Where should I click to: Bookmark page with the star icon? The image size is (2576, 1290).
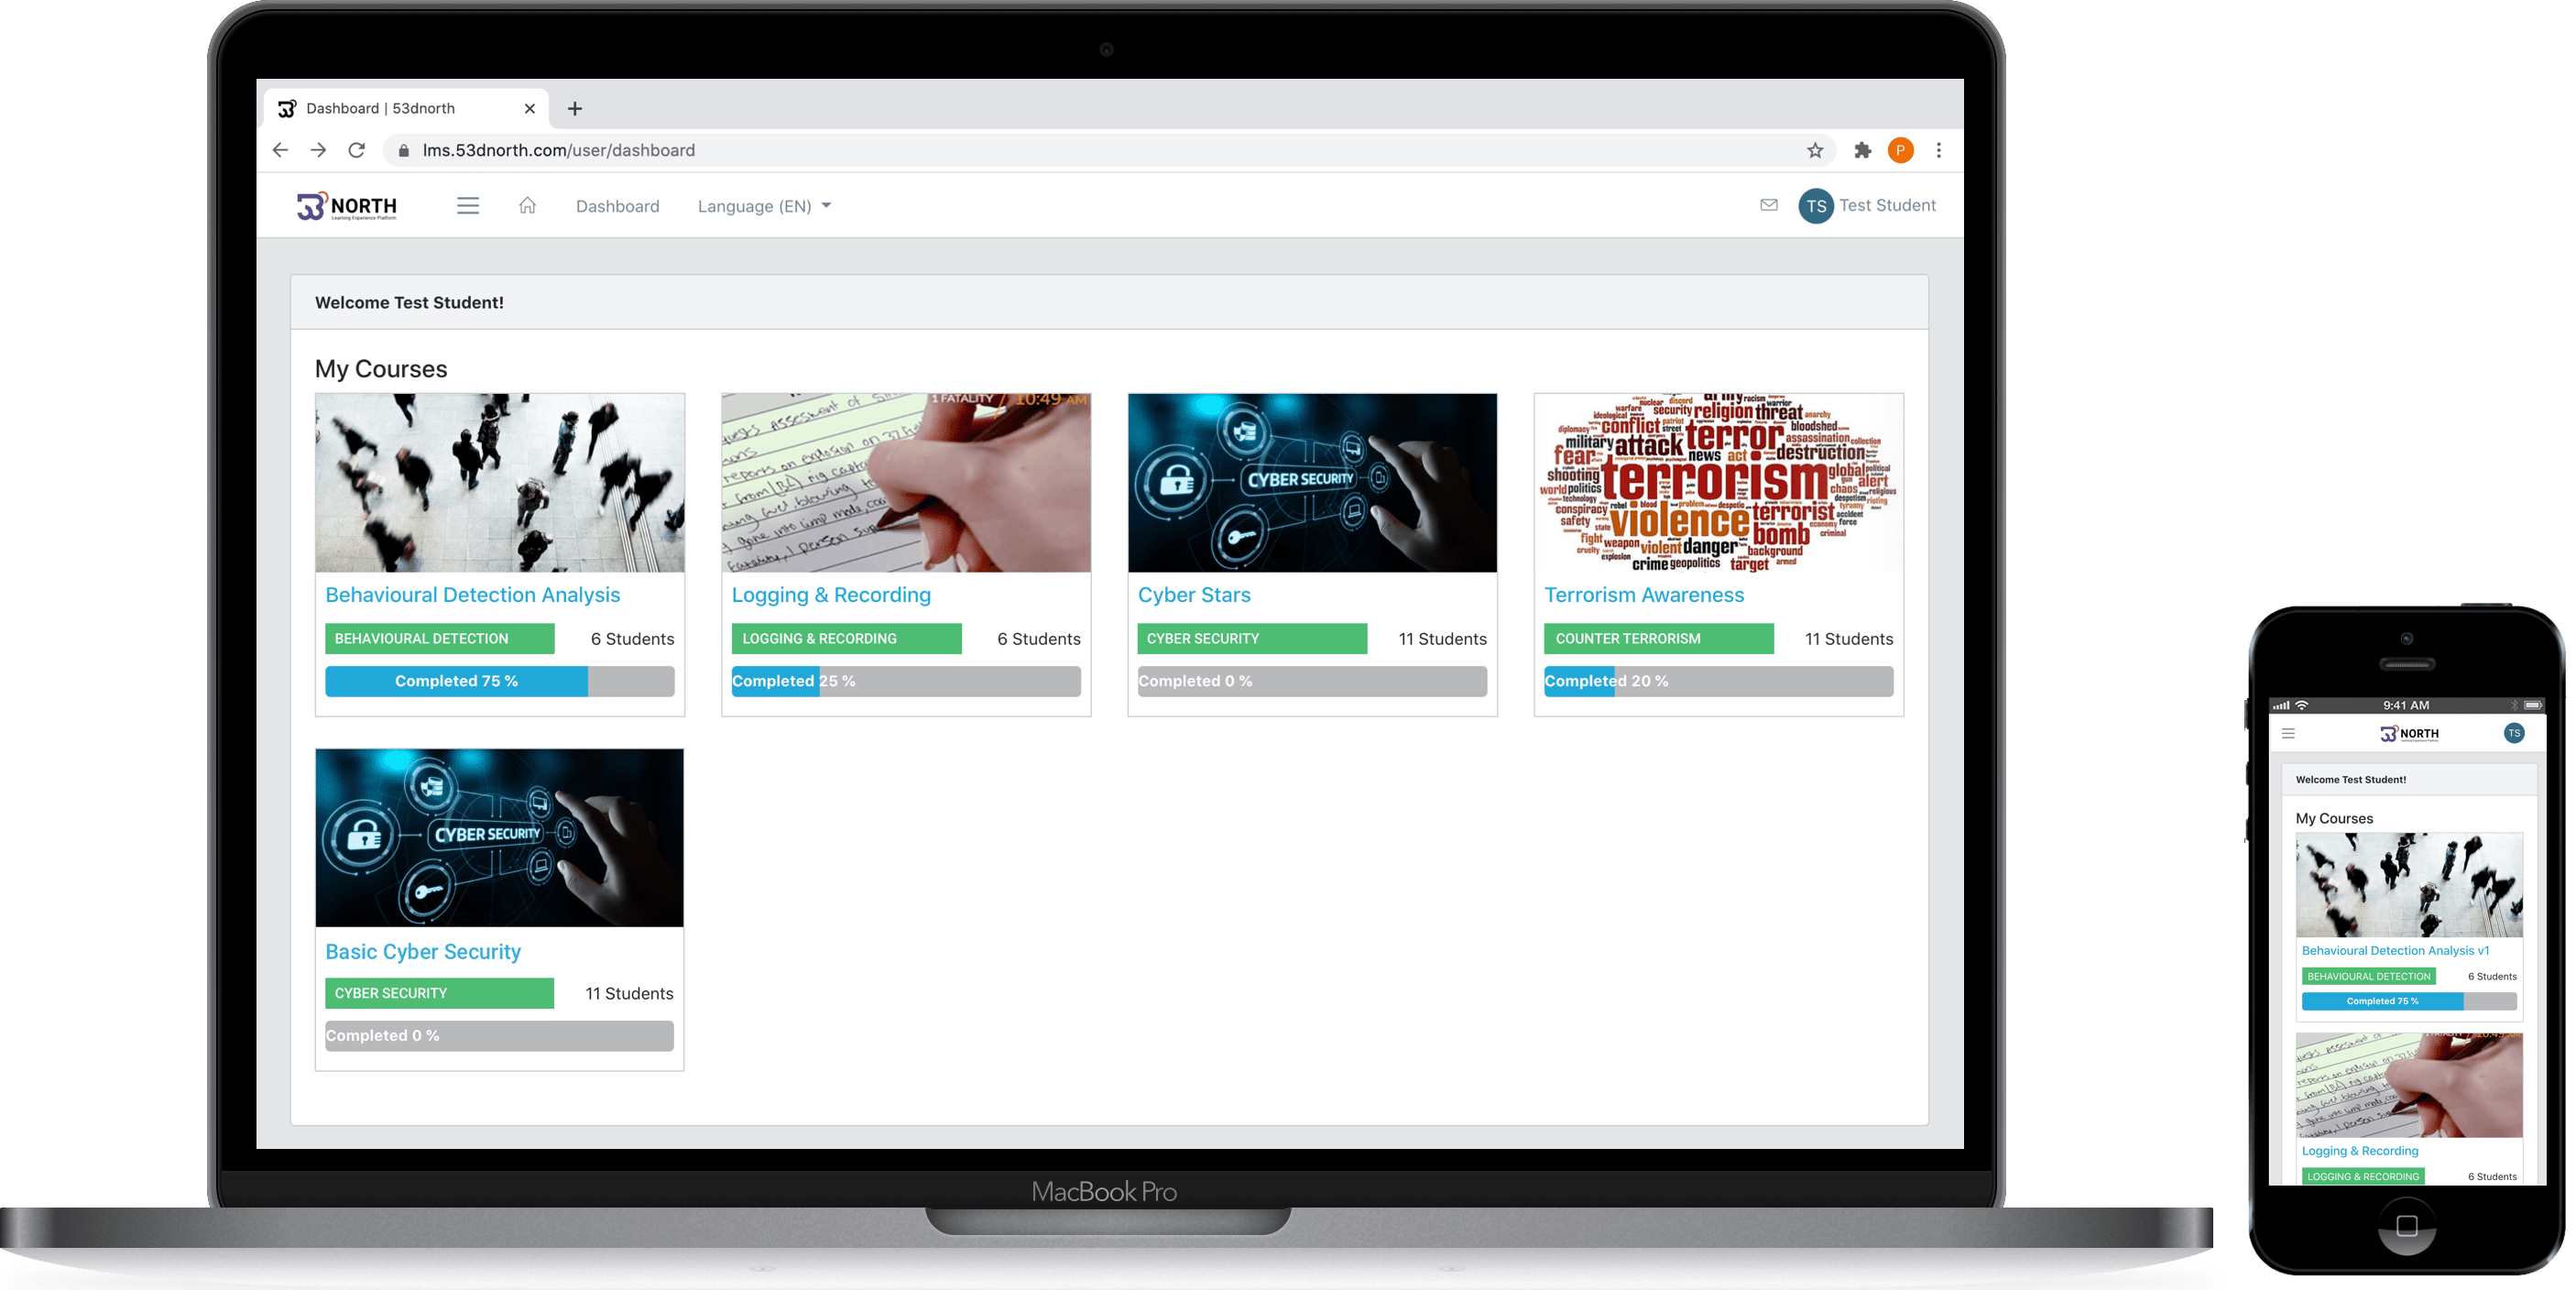point(1814,150)
